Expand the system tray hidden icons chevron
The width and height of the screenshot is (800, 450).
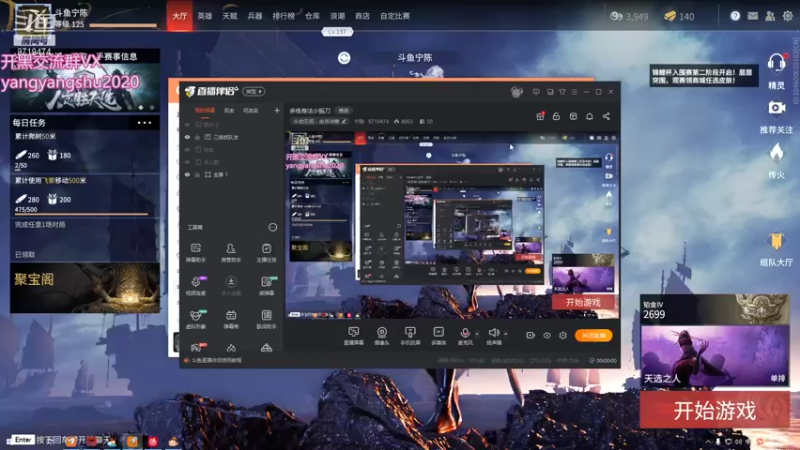coord(708,441)
